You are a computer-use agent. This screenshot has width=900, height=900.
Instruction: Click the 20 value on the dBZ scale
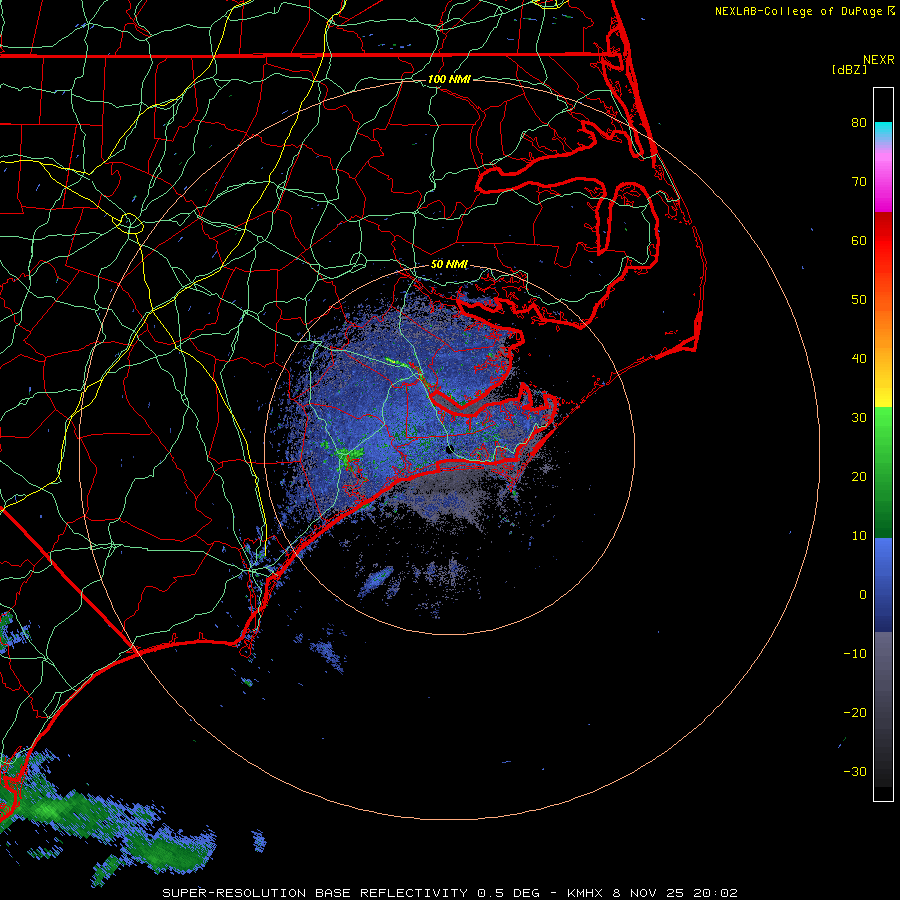click(859, 476)
